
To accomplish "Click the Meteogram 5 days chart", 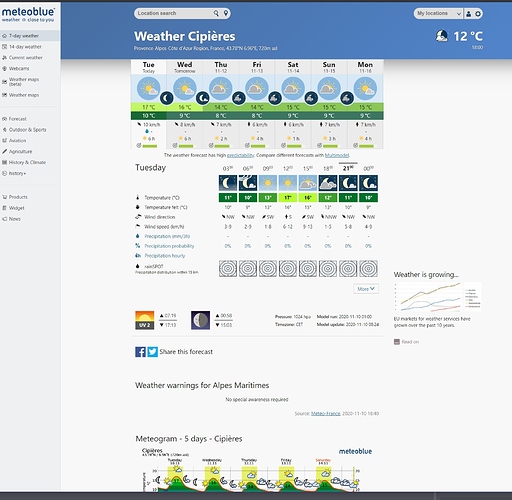I will pos(257,469).
